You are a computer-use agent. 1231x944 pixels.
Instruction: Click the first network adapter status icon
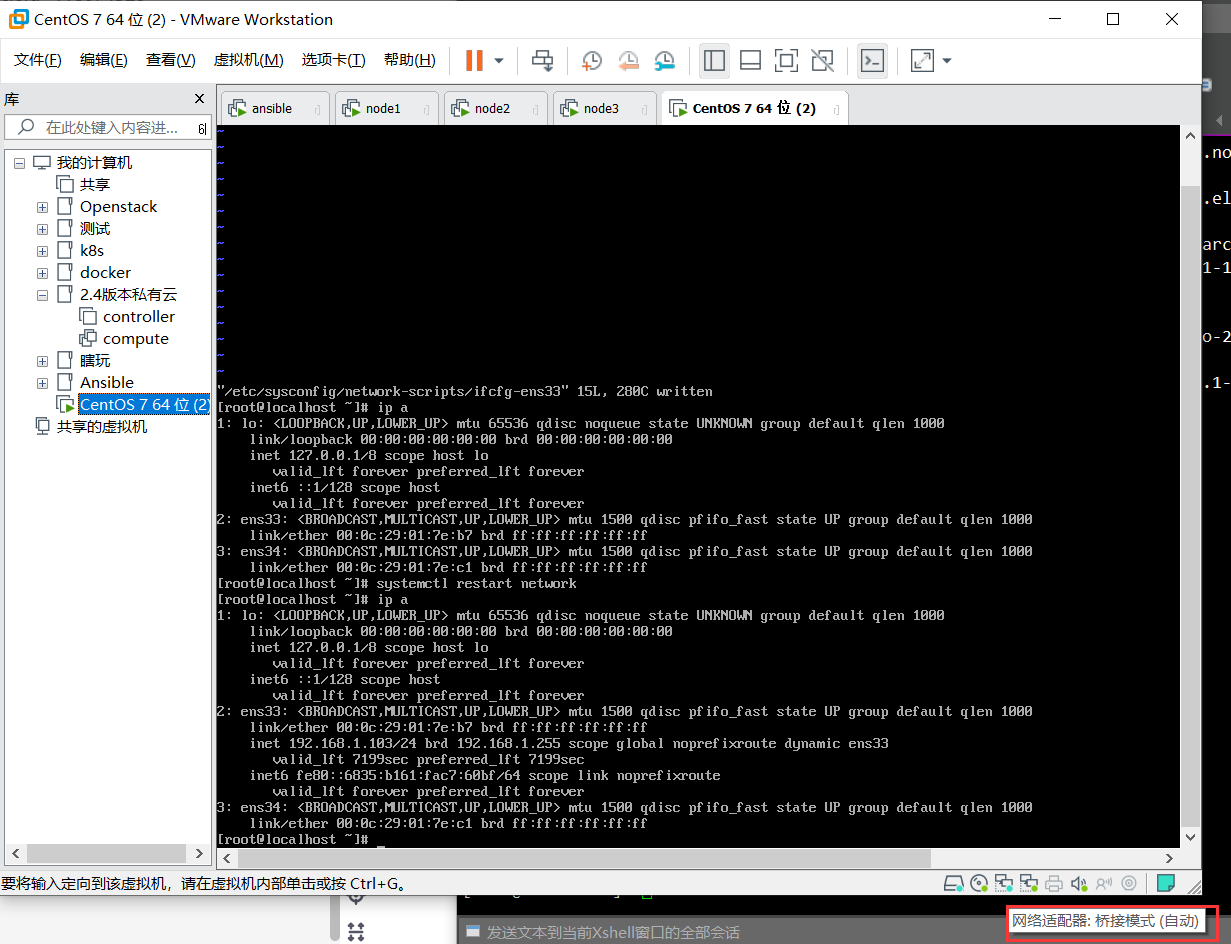[1003, 883]
